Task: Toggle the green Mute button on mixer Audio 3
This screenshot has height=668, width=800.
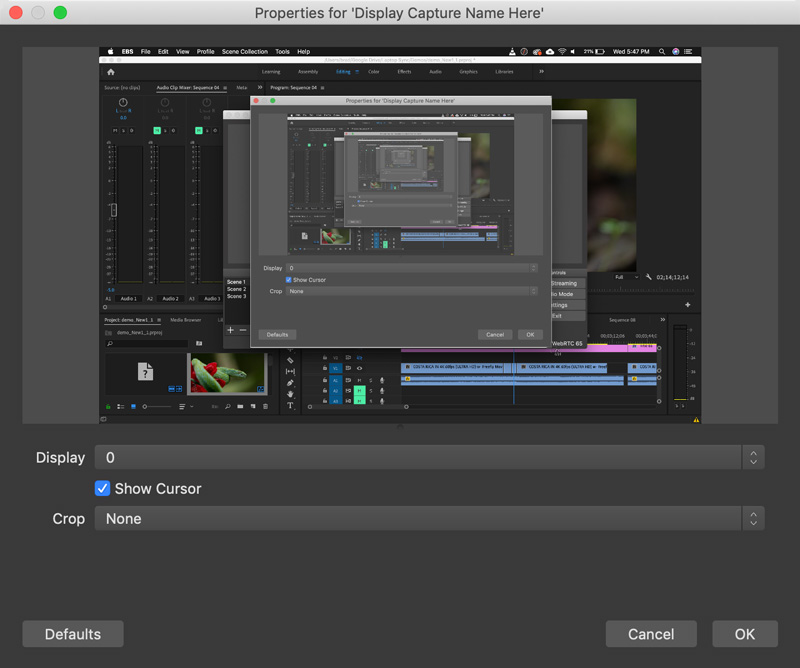Action: click(199, 131)
